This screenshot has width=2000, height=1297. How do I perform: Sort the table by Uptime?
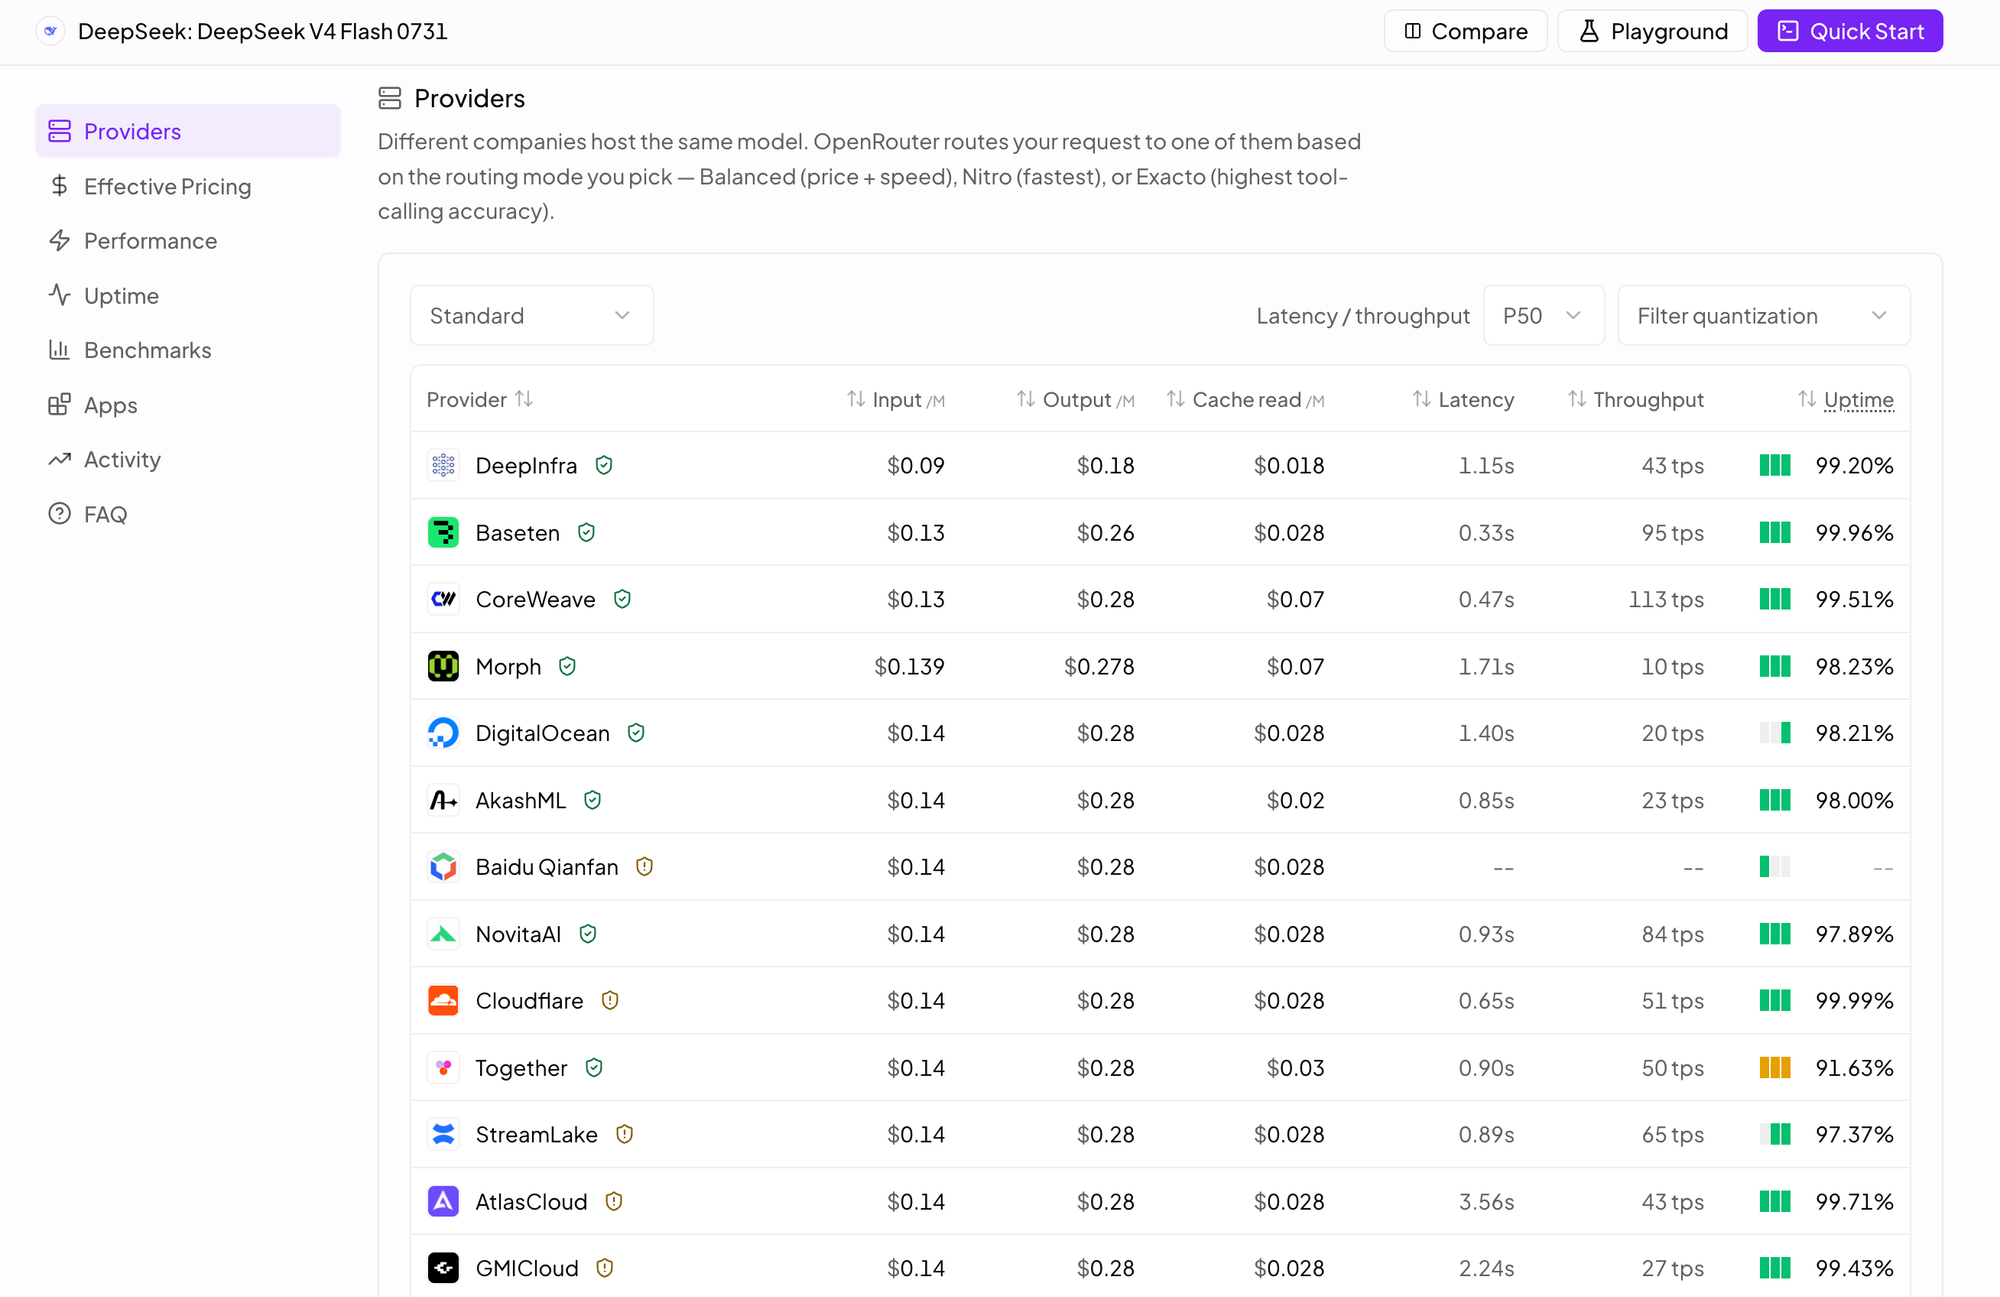1846,400
